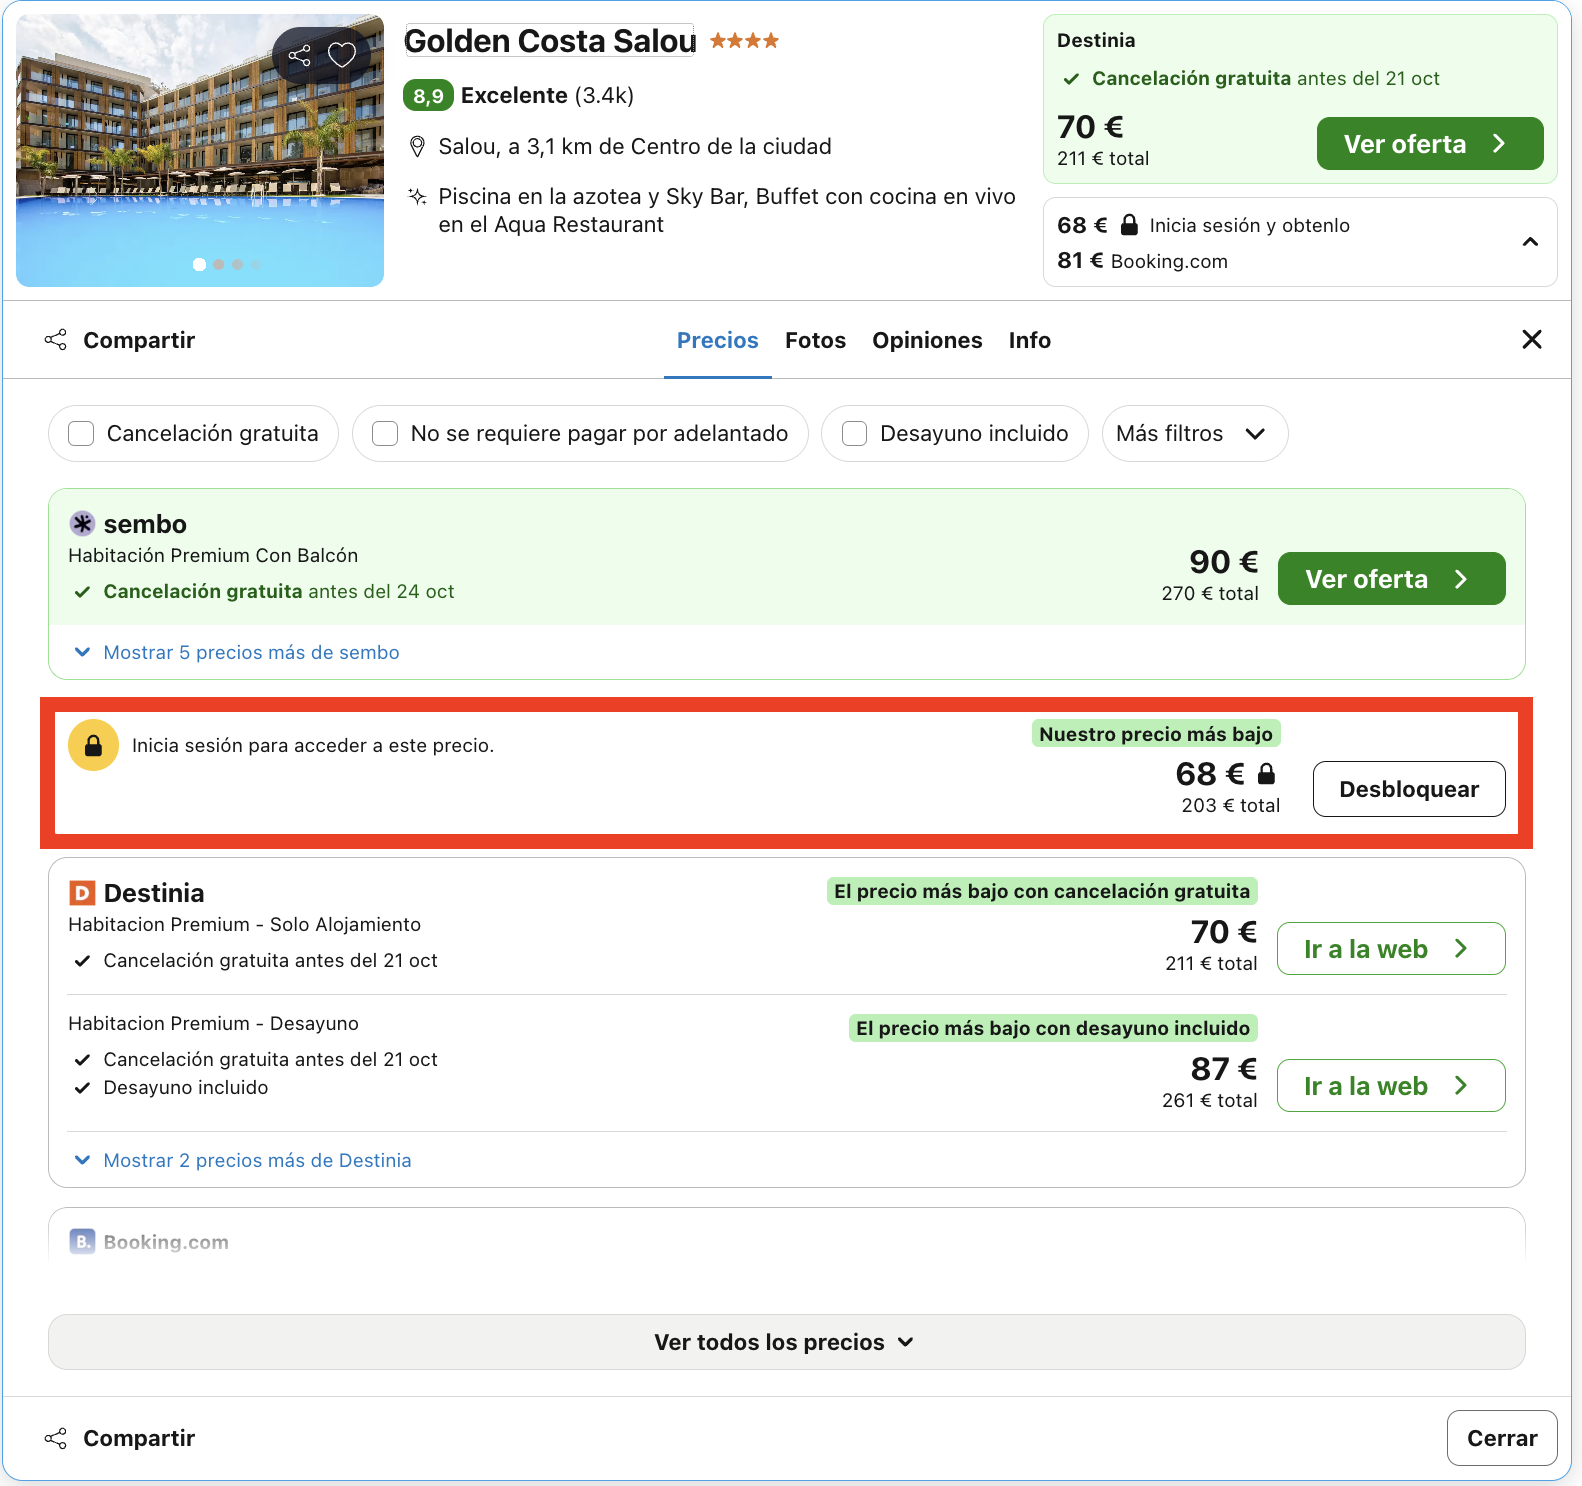Viewport: 1582px width, 1486px height.
Task: Click Ir a la web for 87 € Destinia
Action: click(x=1391, y=1086)
